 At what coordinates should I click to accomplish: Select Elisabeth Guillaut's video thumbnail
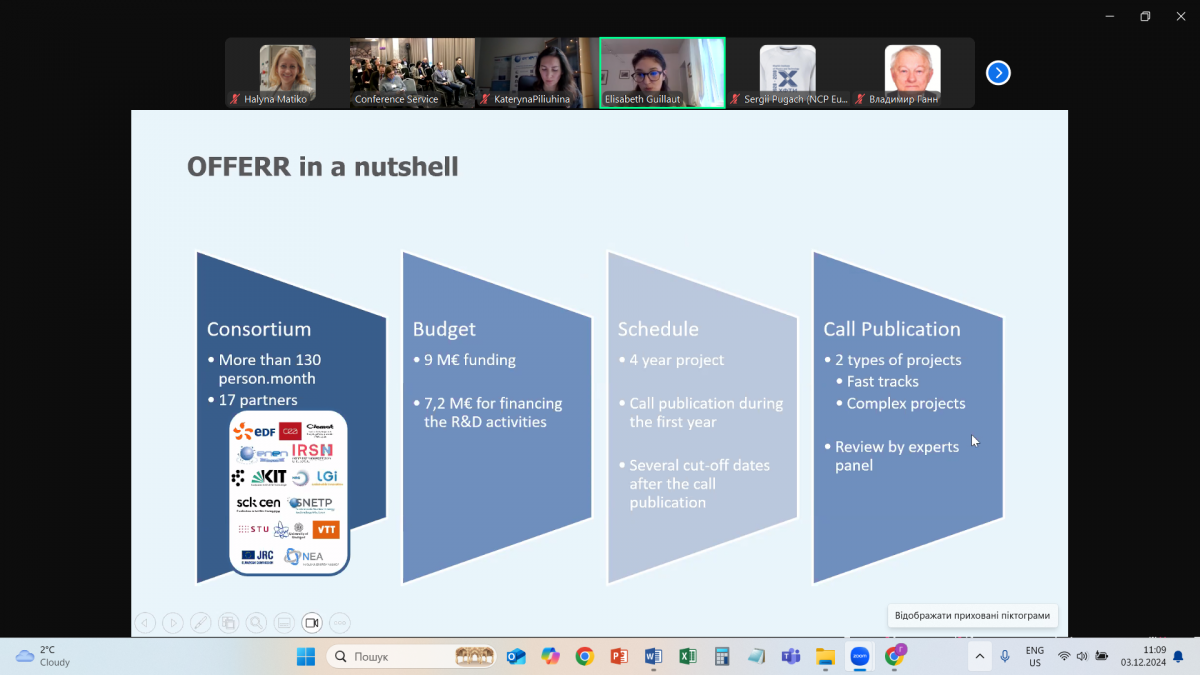point(662,72)
